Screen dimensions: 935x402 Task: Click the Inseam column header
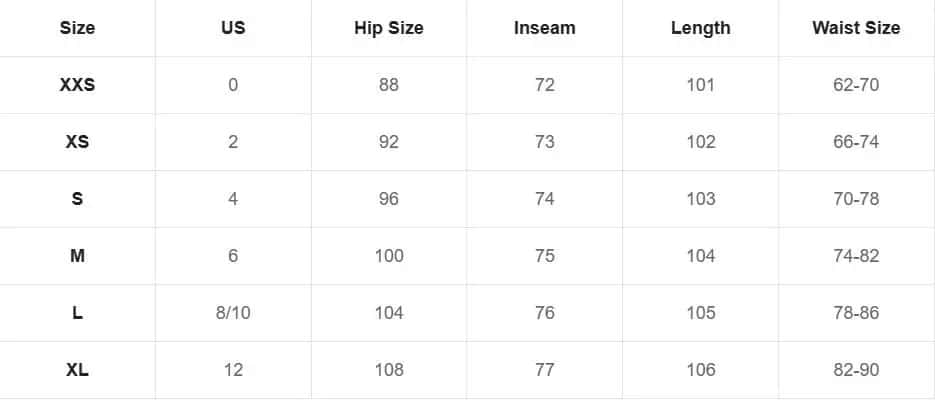point(545,28)
